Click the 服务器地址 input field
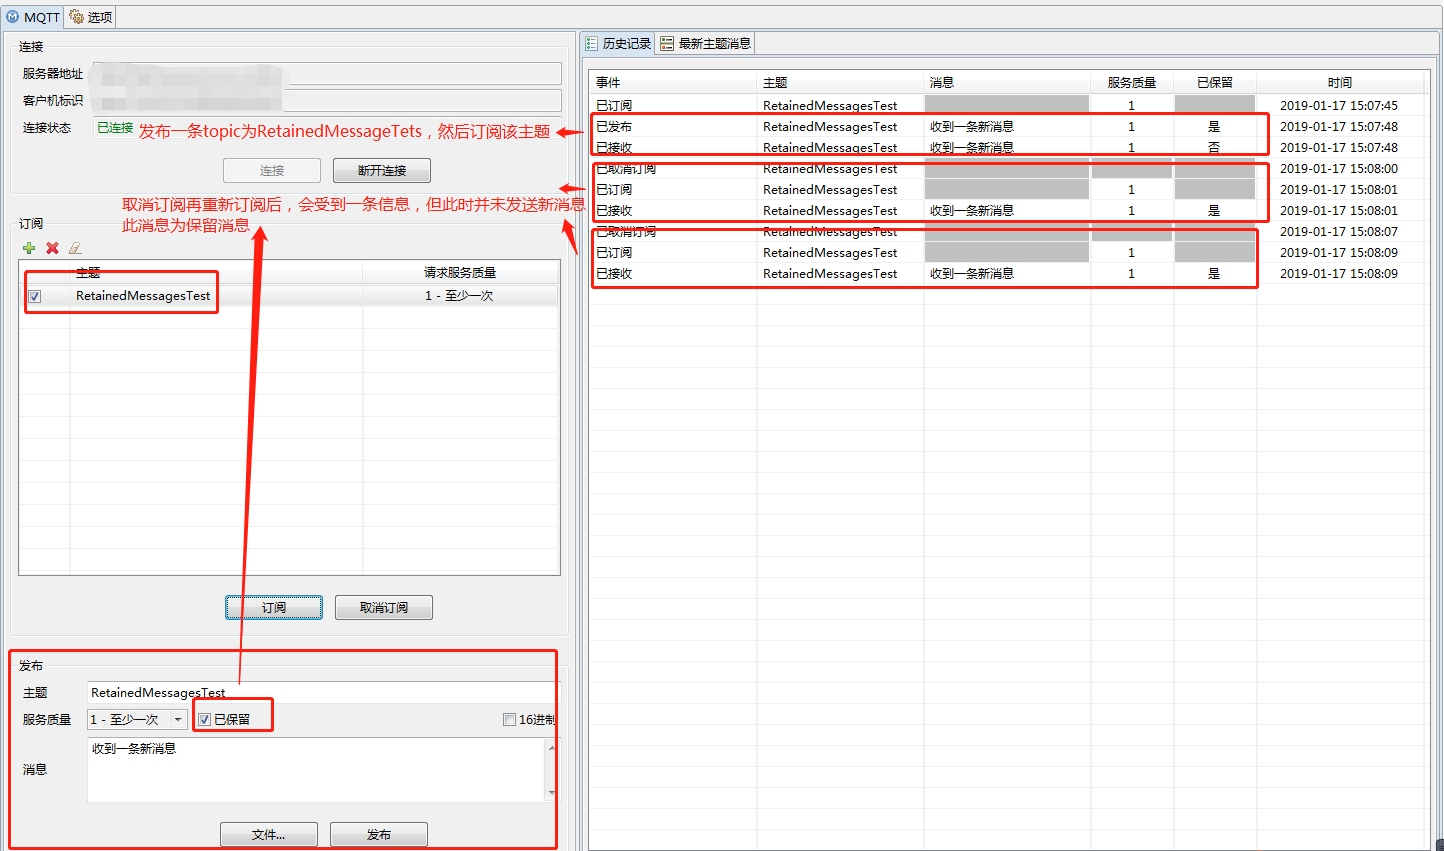 click(326, 73)
